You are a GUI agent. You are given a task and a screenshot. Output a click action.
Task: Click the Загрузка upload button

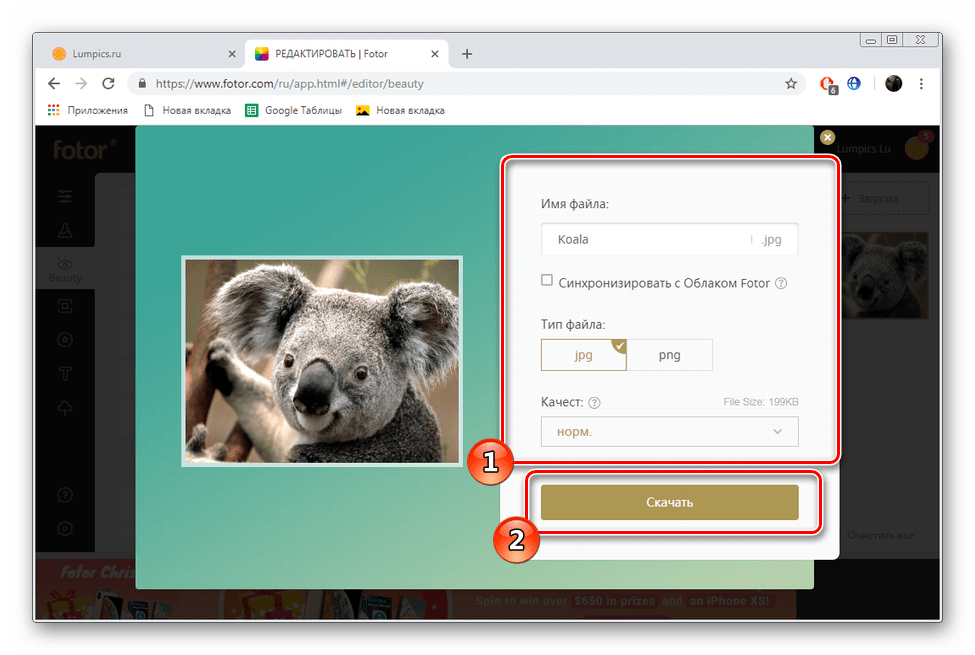coord(884,198)
